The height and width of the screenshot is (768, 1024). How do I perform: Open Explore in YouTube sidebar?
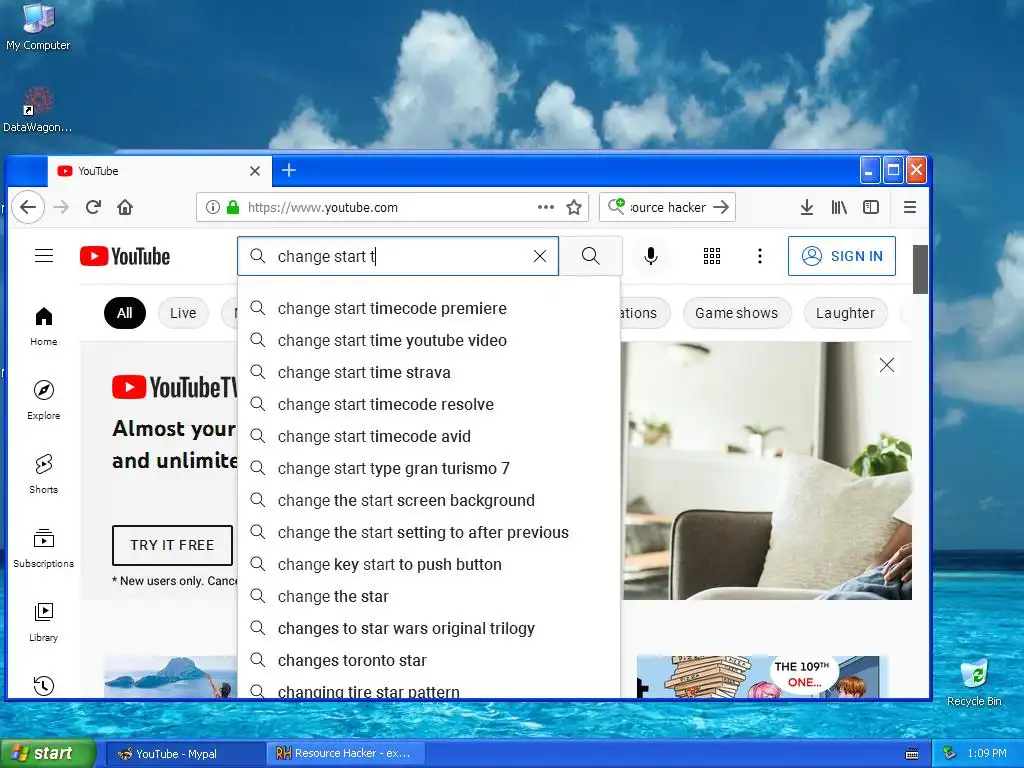pos(44,400)
